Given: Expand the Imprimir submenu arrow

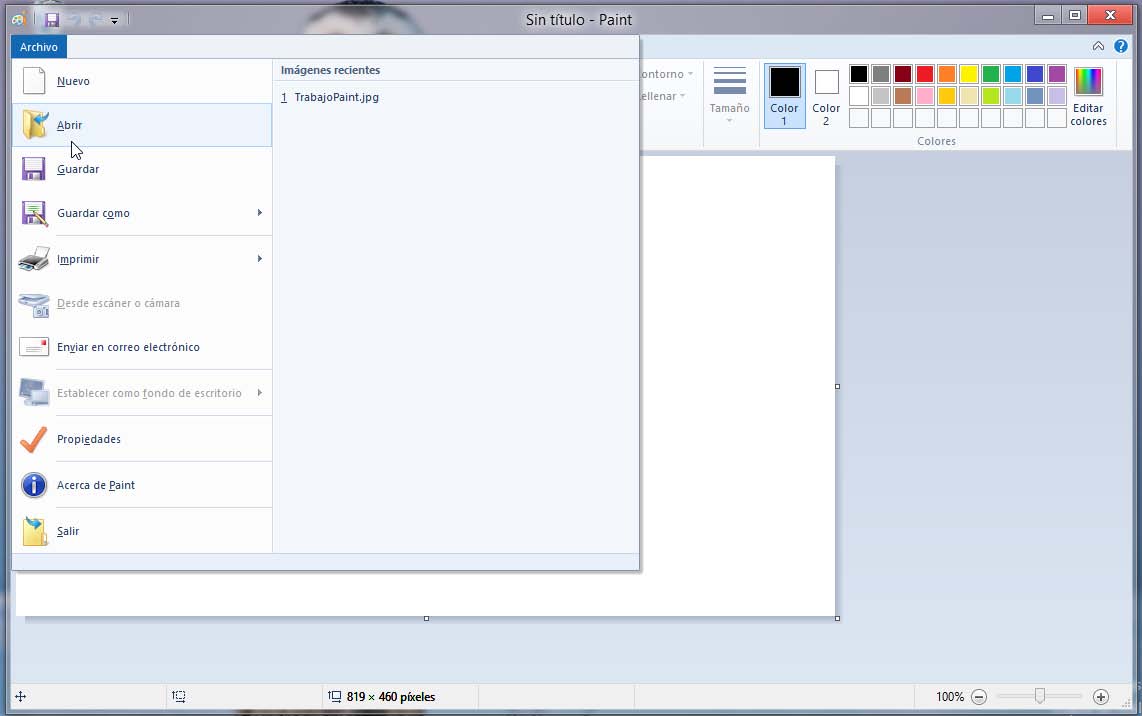Looking at the screenshot, I should [259, 259].
